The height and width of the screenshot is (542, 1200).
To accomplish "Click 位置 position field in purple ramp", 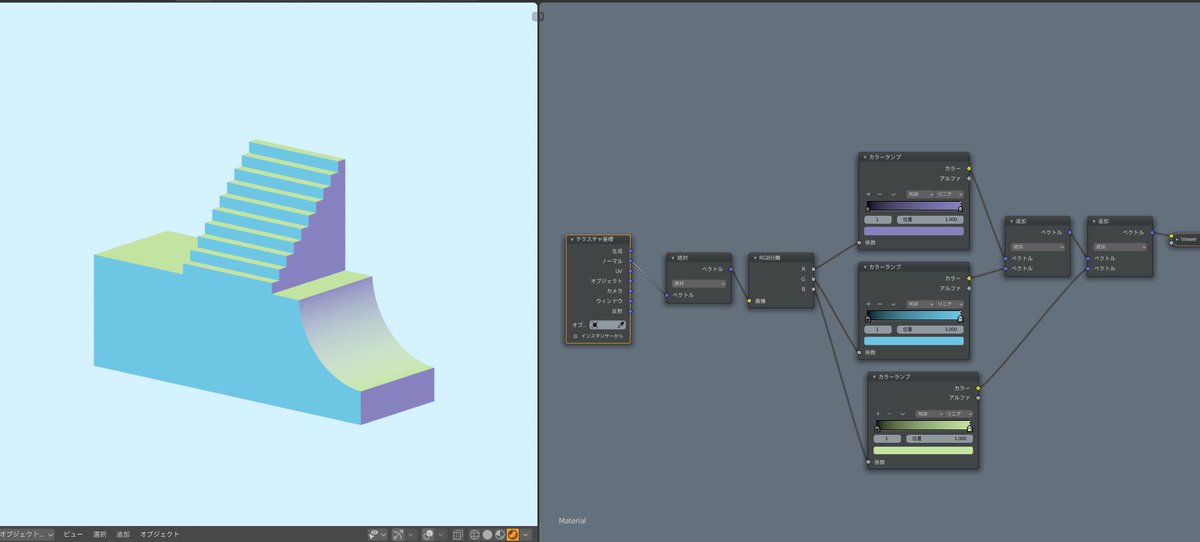I will pyautogui.click(x=929, y=218).
